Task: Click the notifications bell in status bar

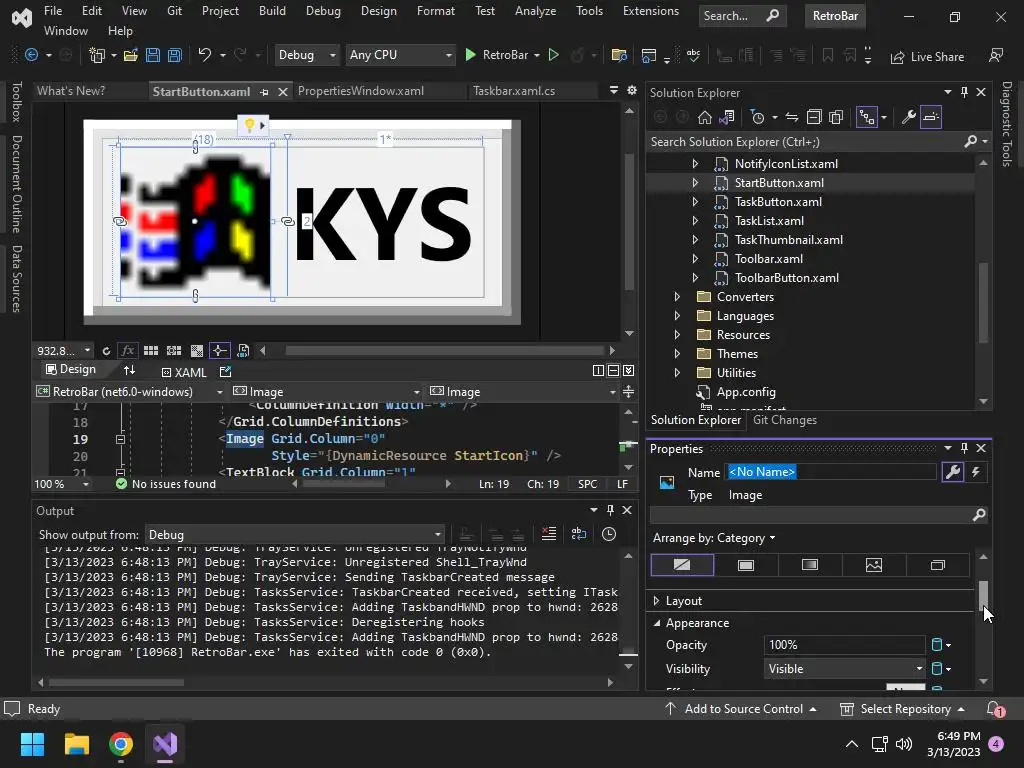Action: tap(995, 709)
